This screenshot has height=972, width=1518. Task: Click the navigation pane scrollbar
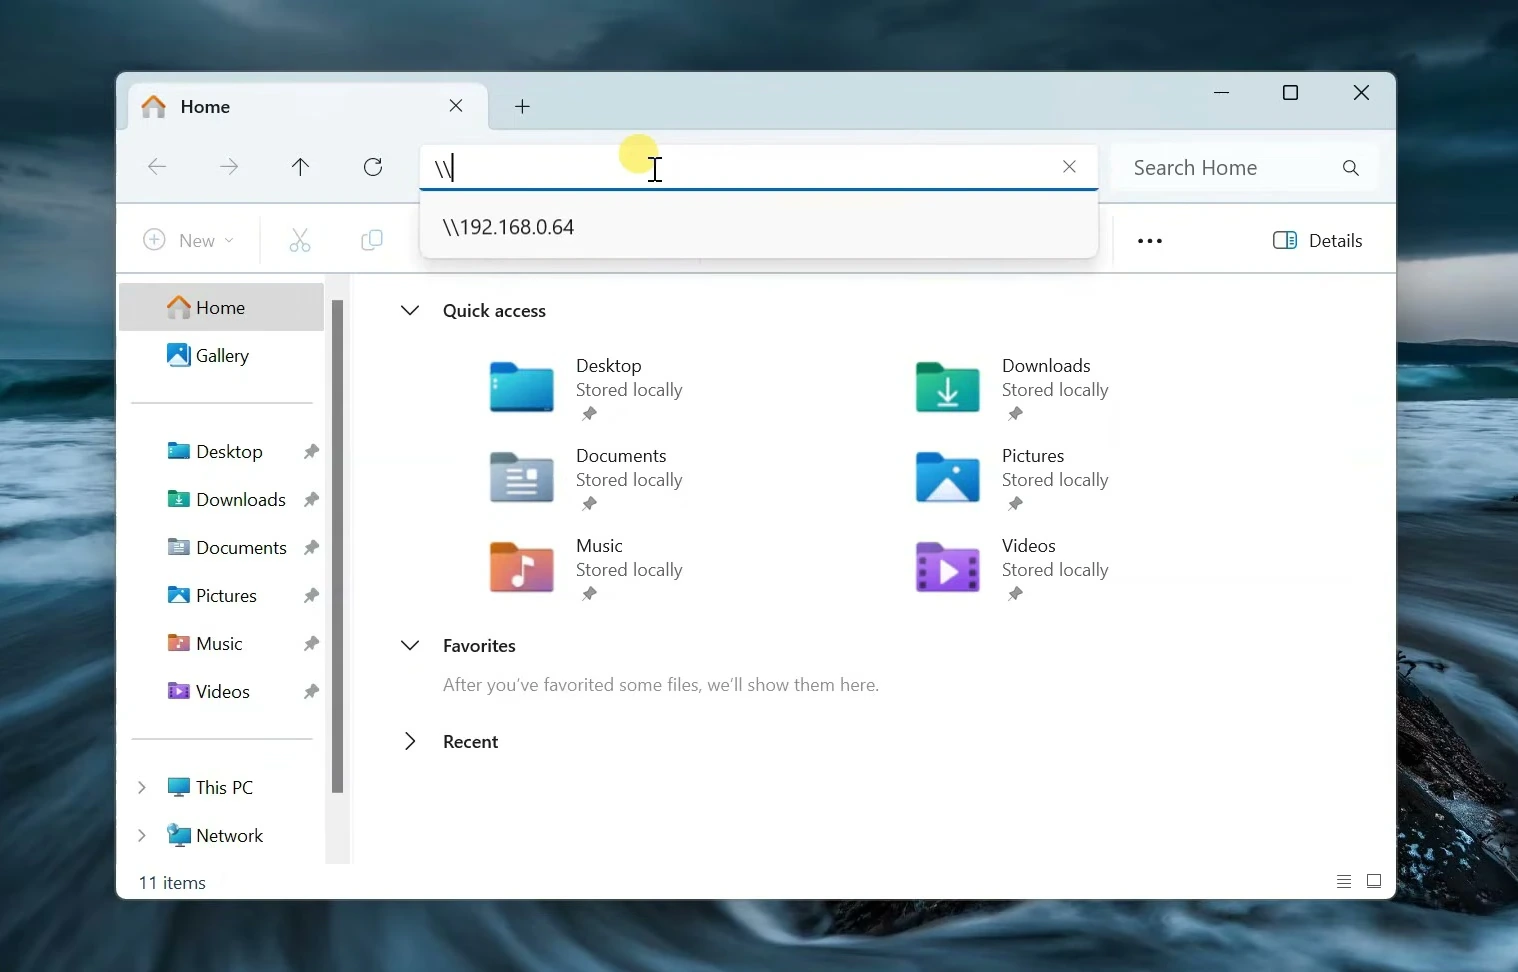click(x=338, y=546)
